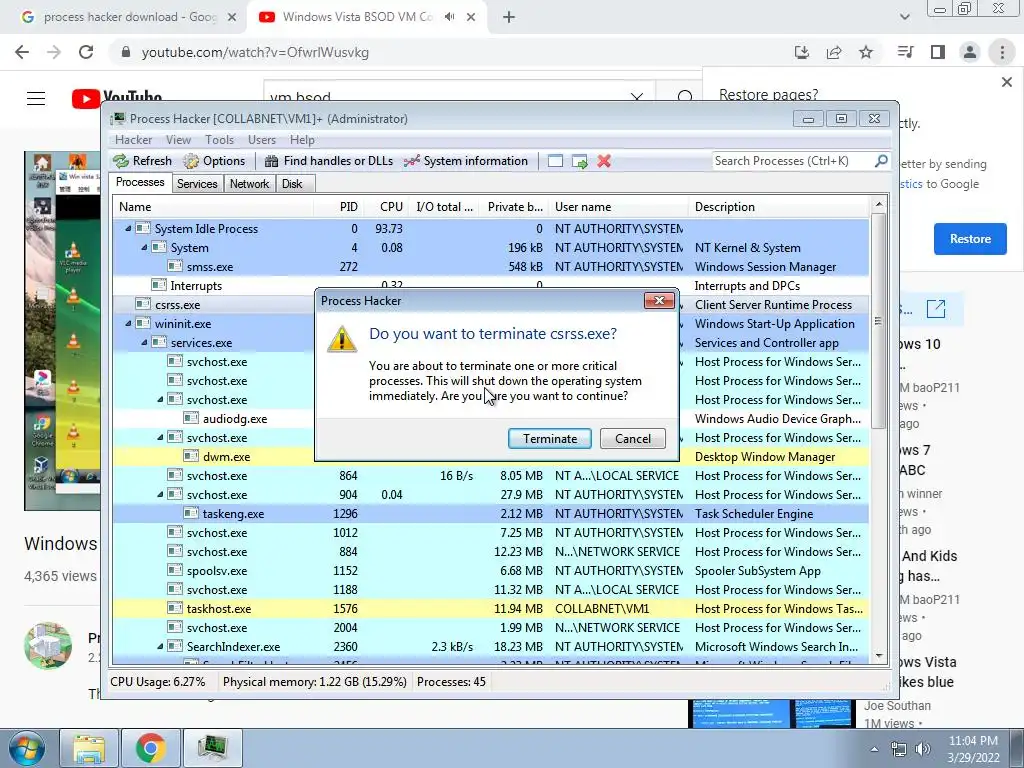Click the network icon in system tray
Image resolution: width=1024 pixels, height=768 pixels.
(899, 750)
